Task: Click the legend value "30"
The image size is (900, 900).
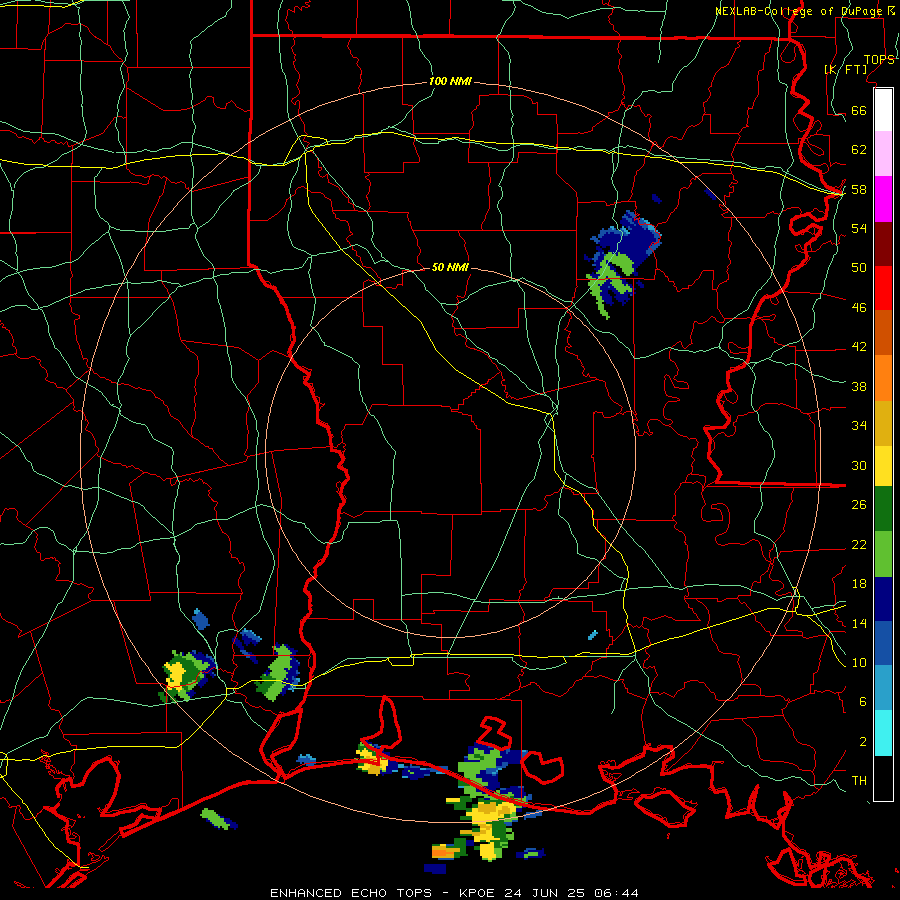Action: [x=859, y=465]
